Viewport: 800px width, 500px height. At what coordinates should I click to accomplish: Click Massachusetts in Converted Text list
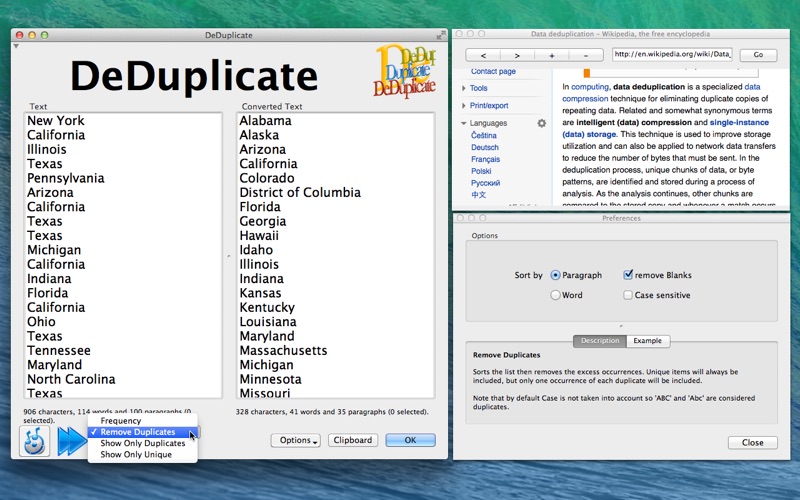click(283, 351)
